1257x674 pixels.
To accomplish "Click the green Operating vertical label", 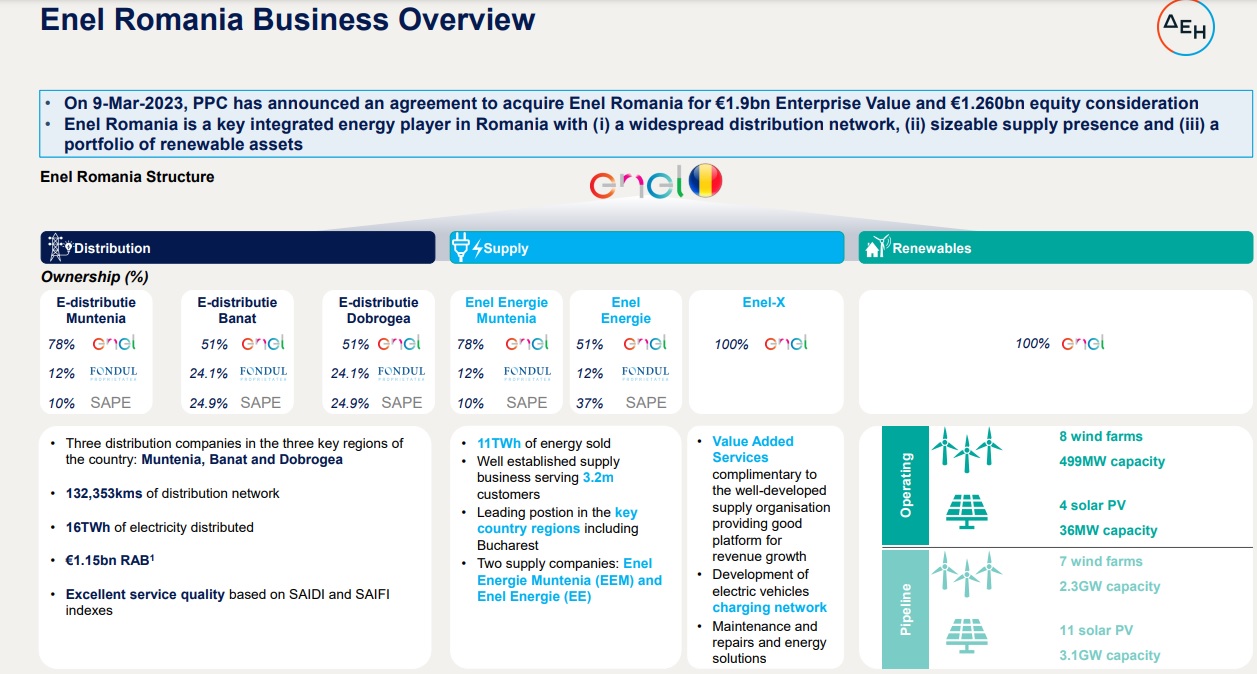I will click(906, 485).
